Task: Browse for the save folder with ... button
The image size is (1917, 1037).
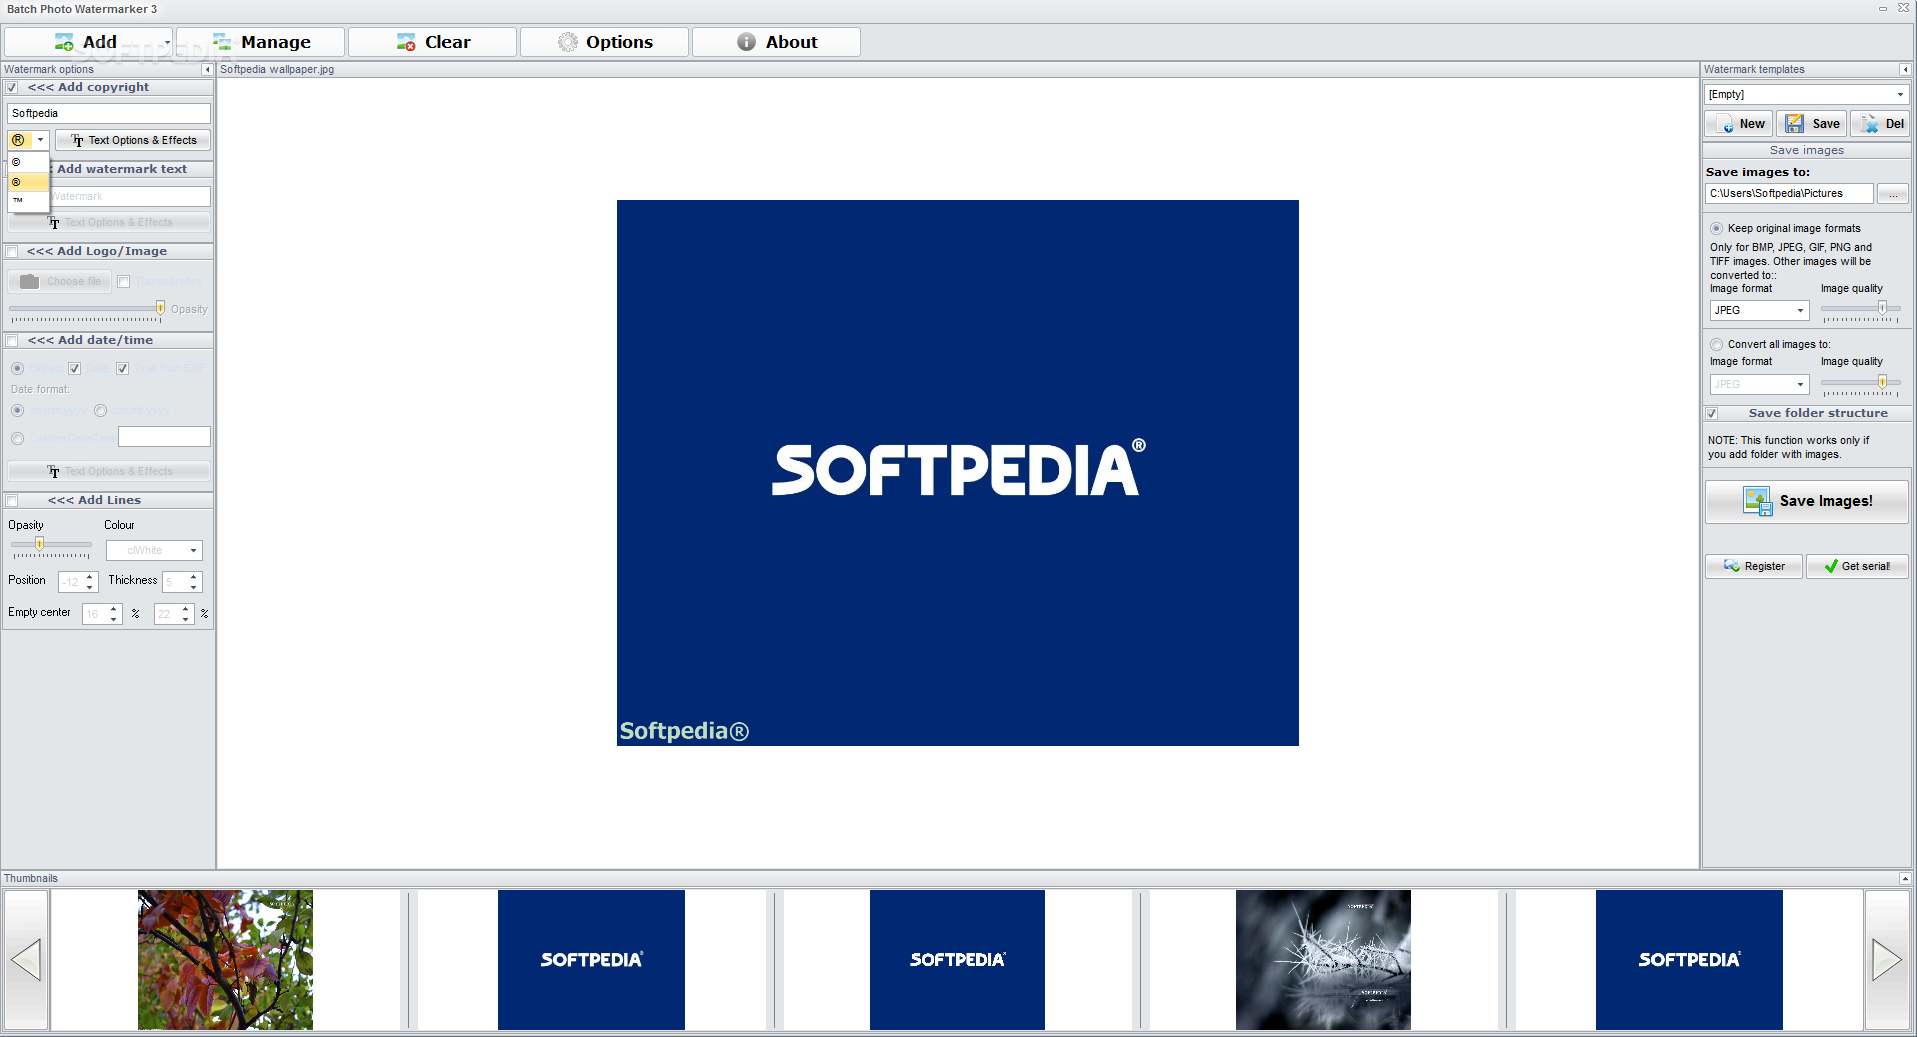Action: 1893,194
